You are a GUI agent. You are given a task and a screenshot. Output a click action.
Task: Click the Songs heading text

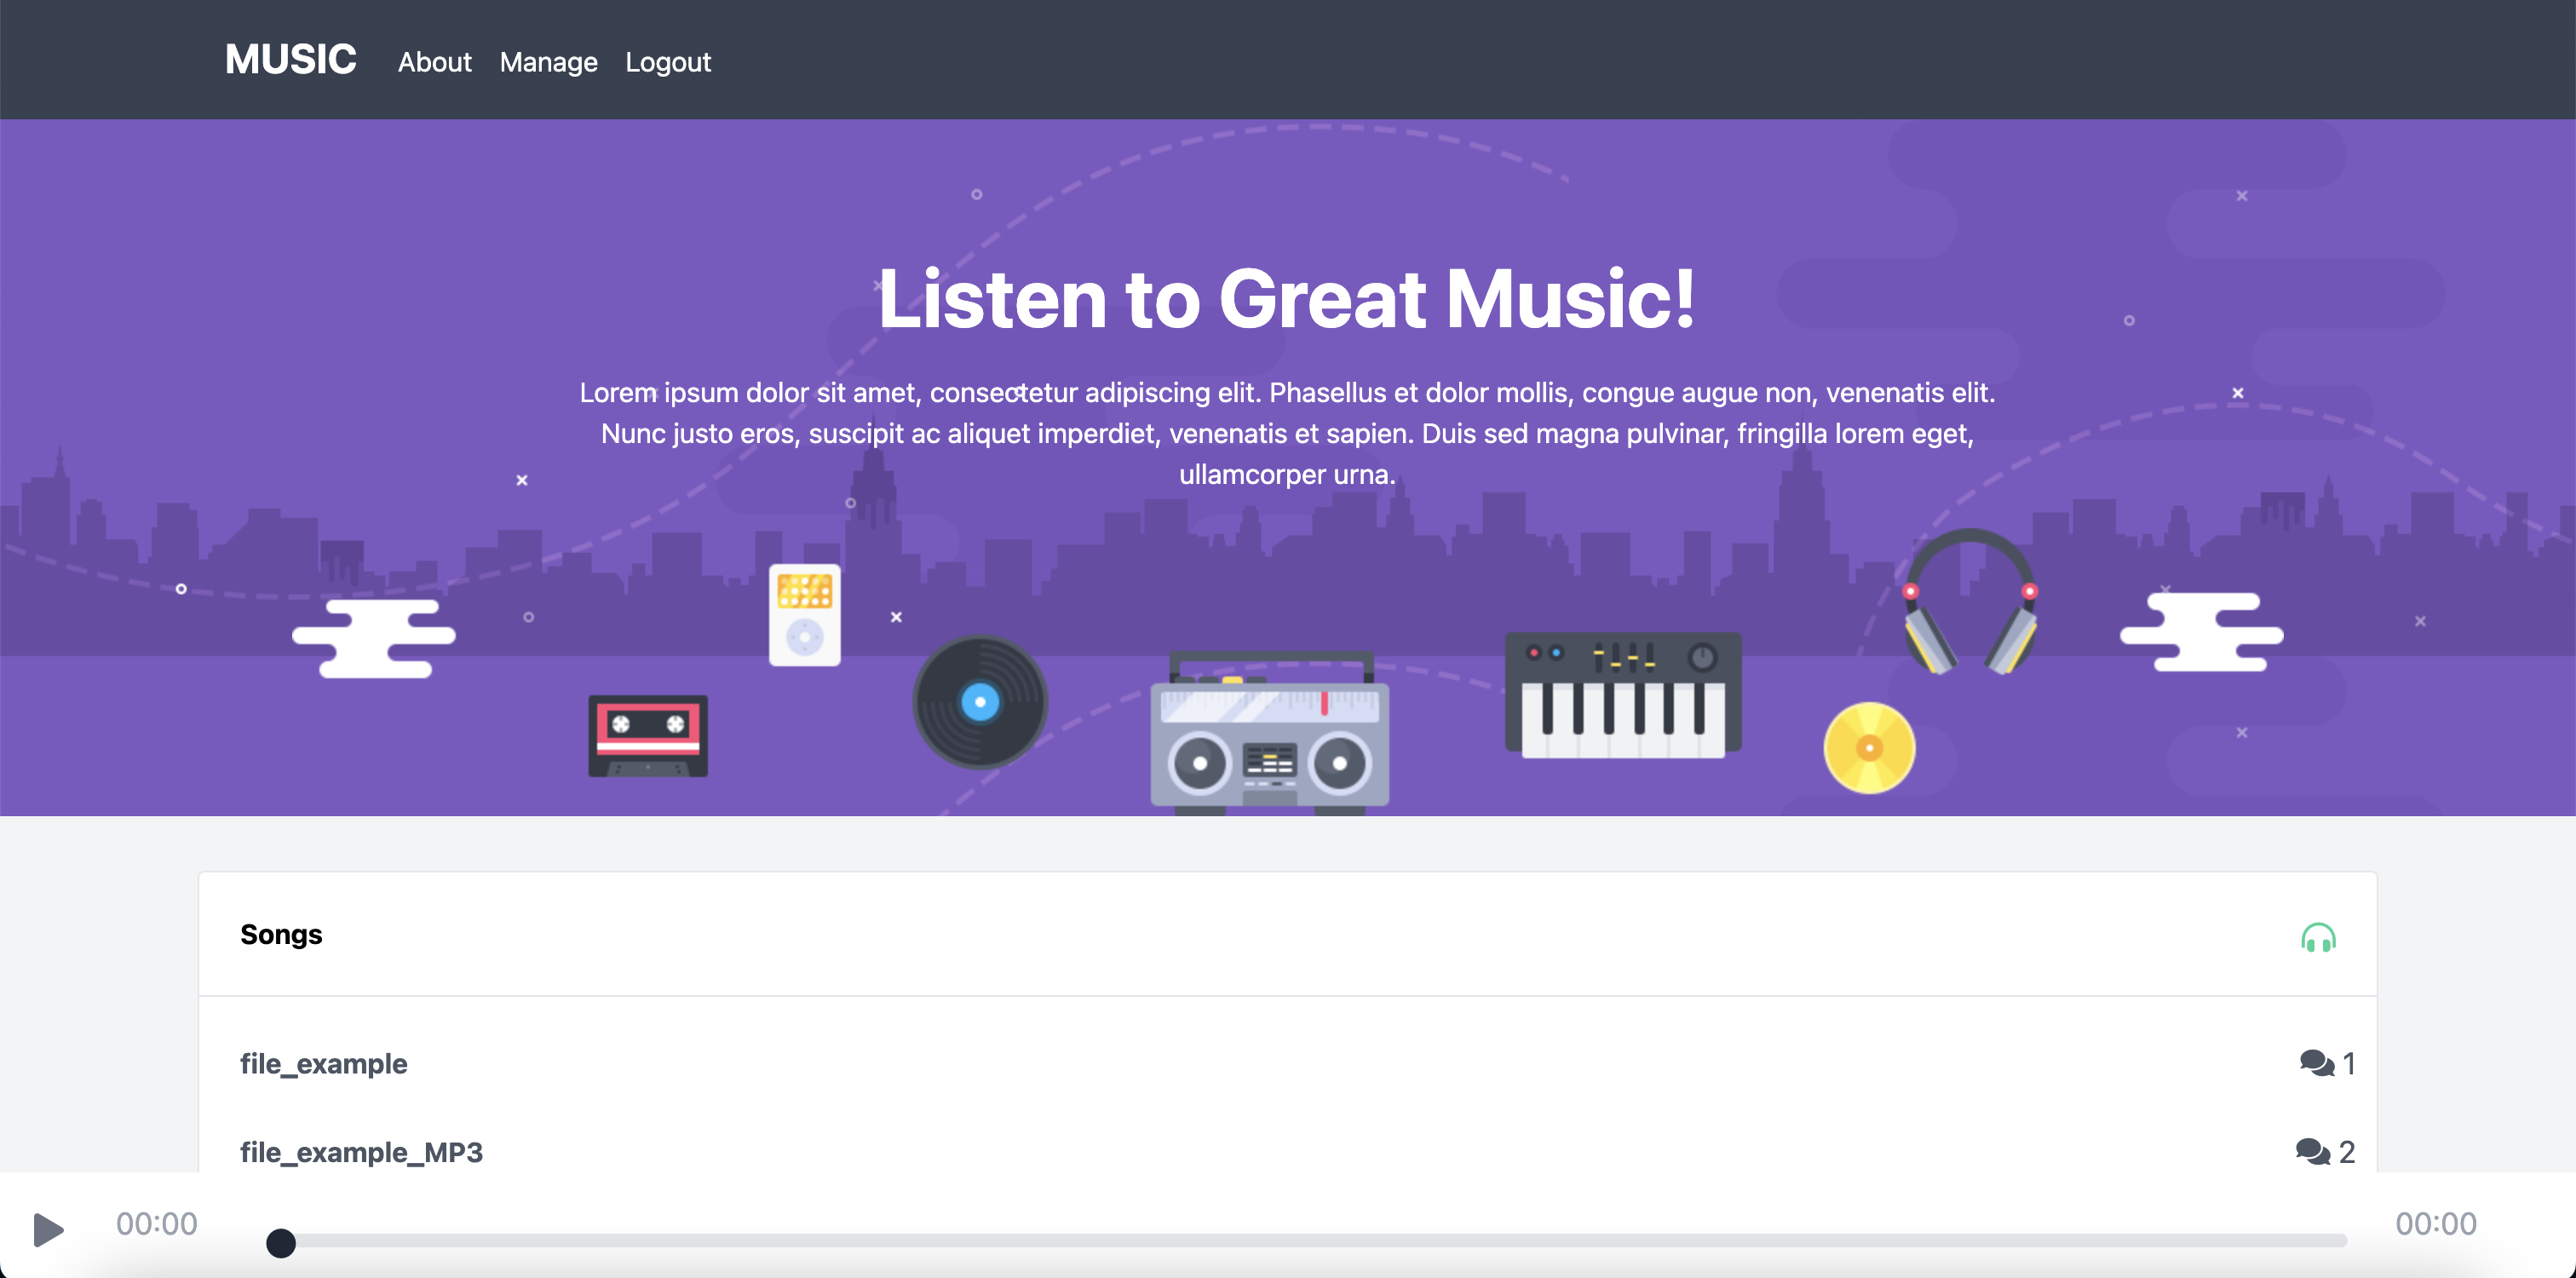pyautogui.click(x=281, y=934)
